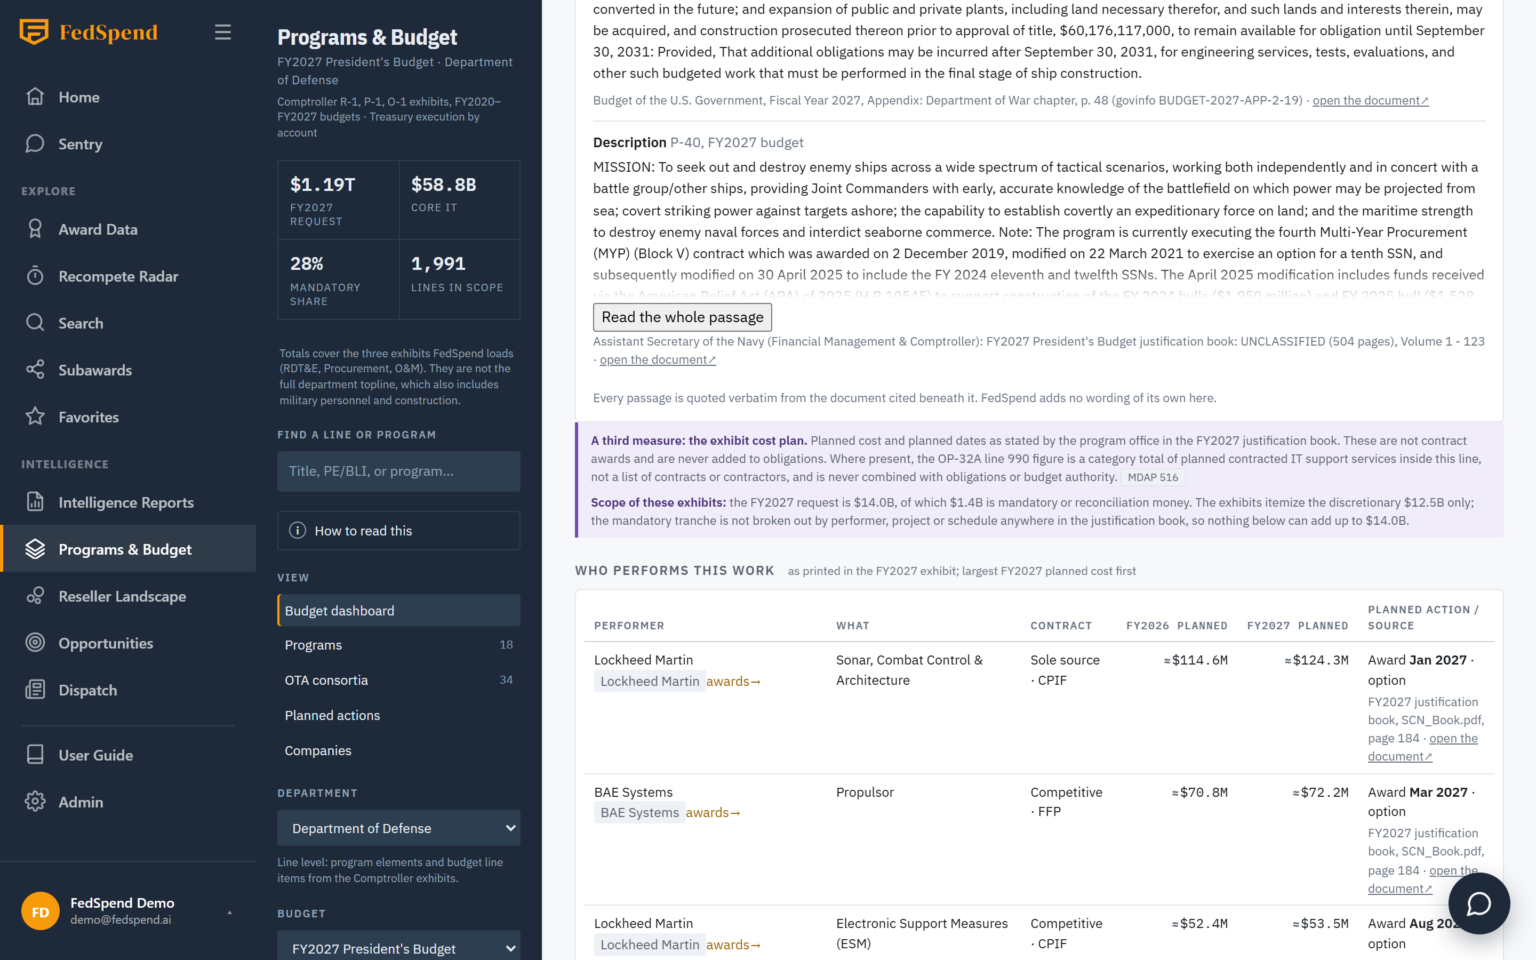Open Lockheed Martin awards link in ESM row

pos(733,945)
